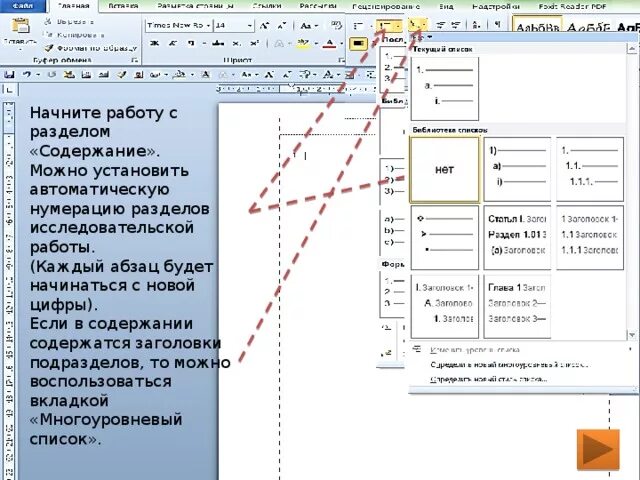Click the Bullets list icon
The width and height of the screenshot is (640, 480).
[x=358, y=26]
